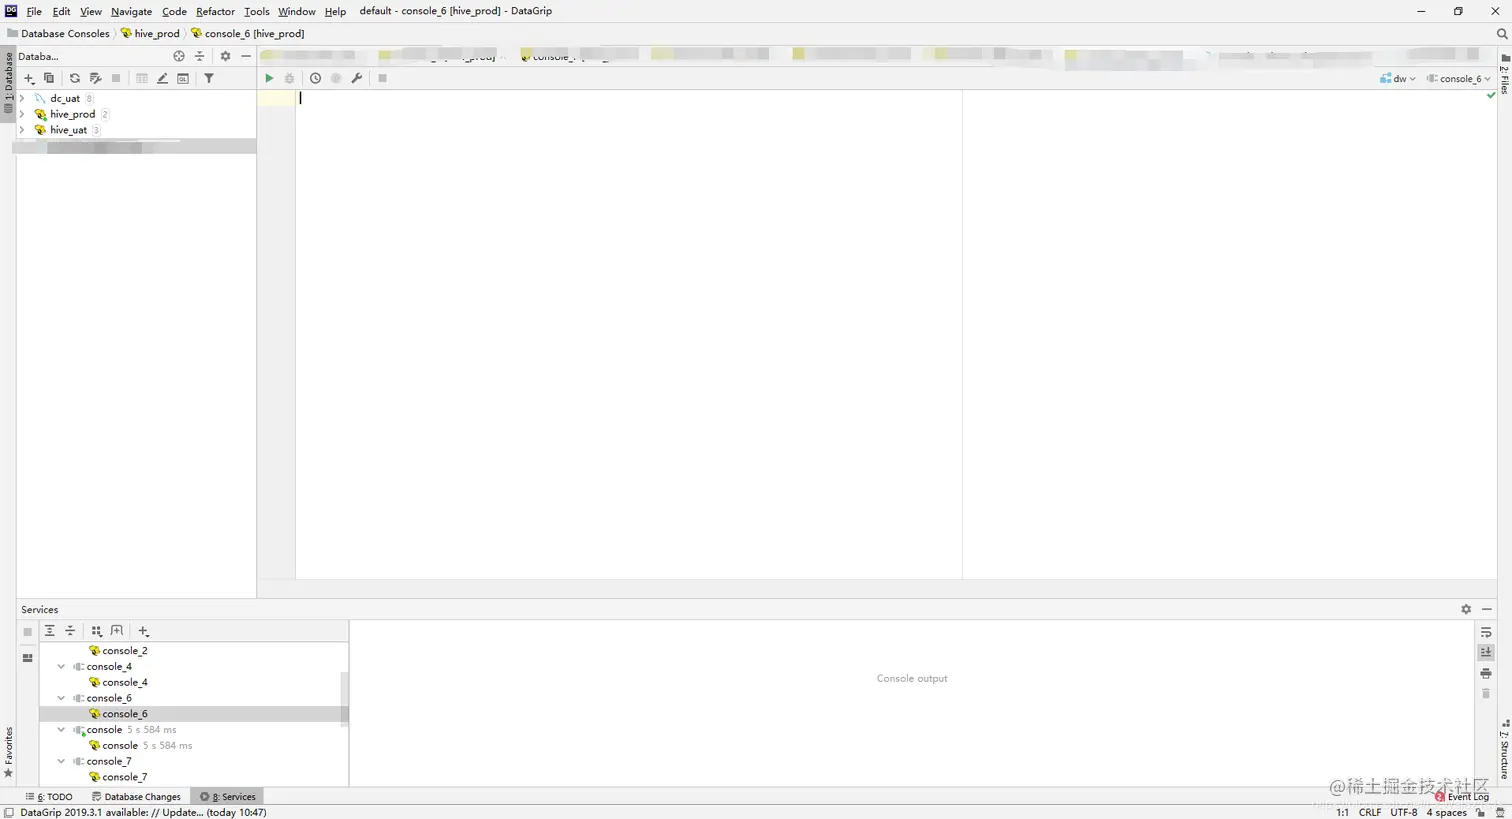Click the search magnifier icon at top right

pyautogui.click(x=1501, y=34)
